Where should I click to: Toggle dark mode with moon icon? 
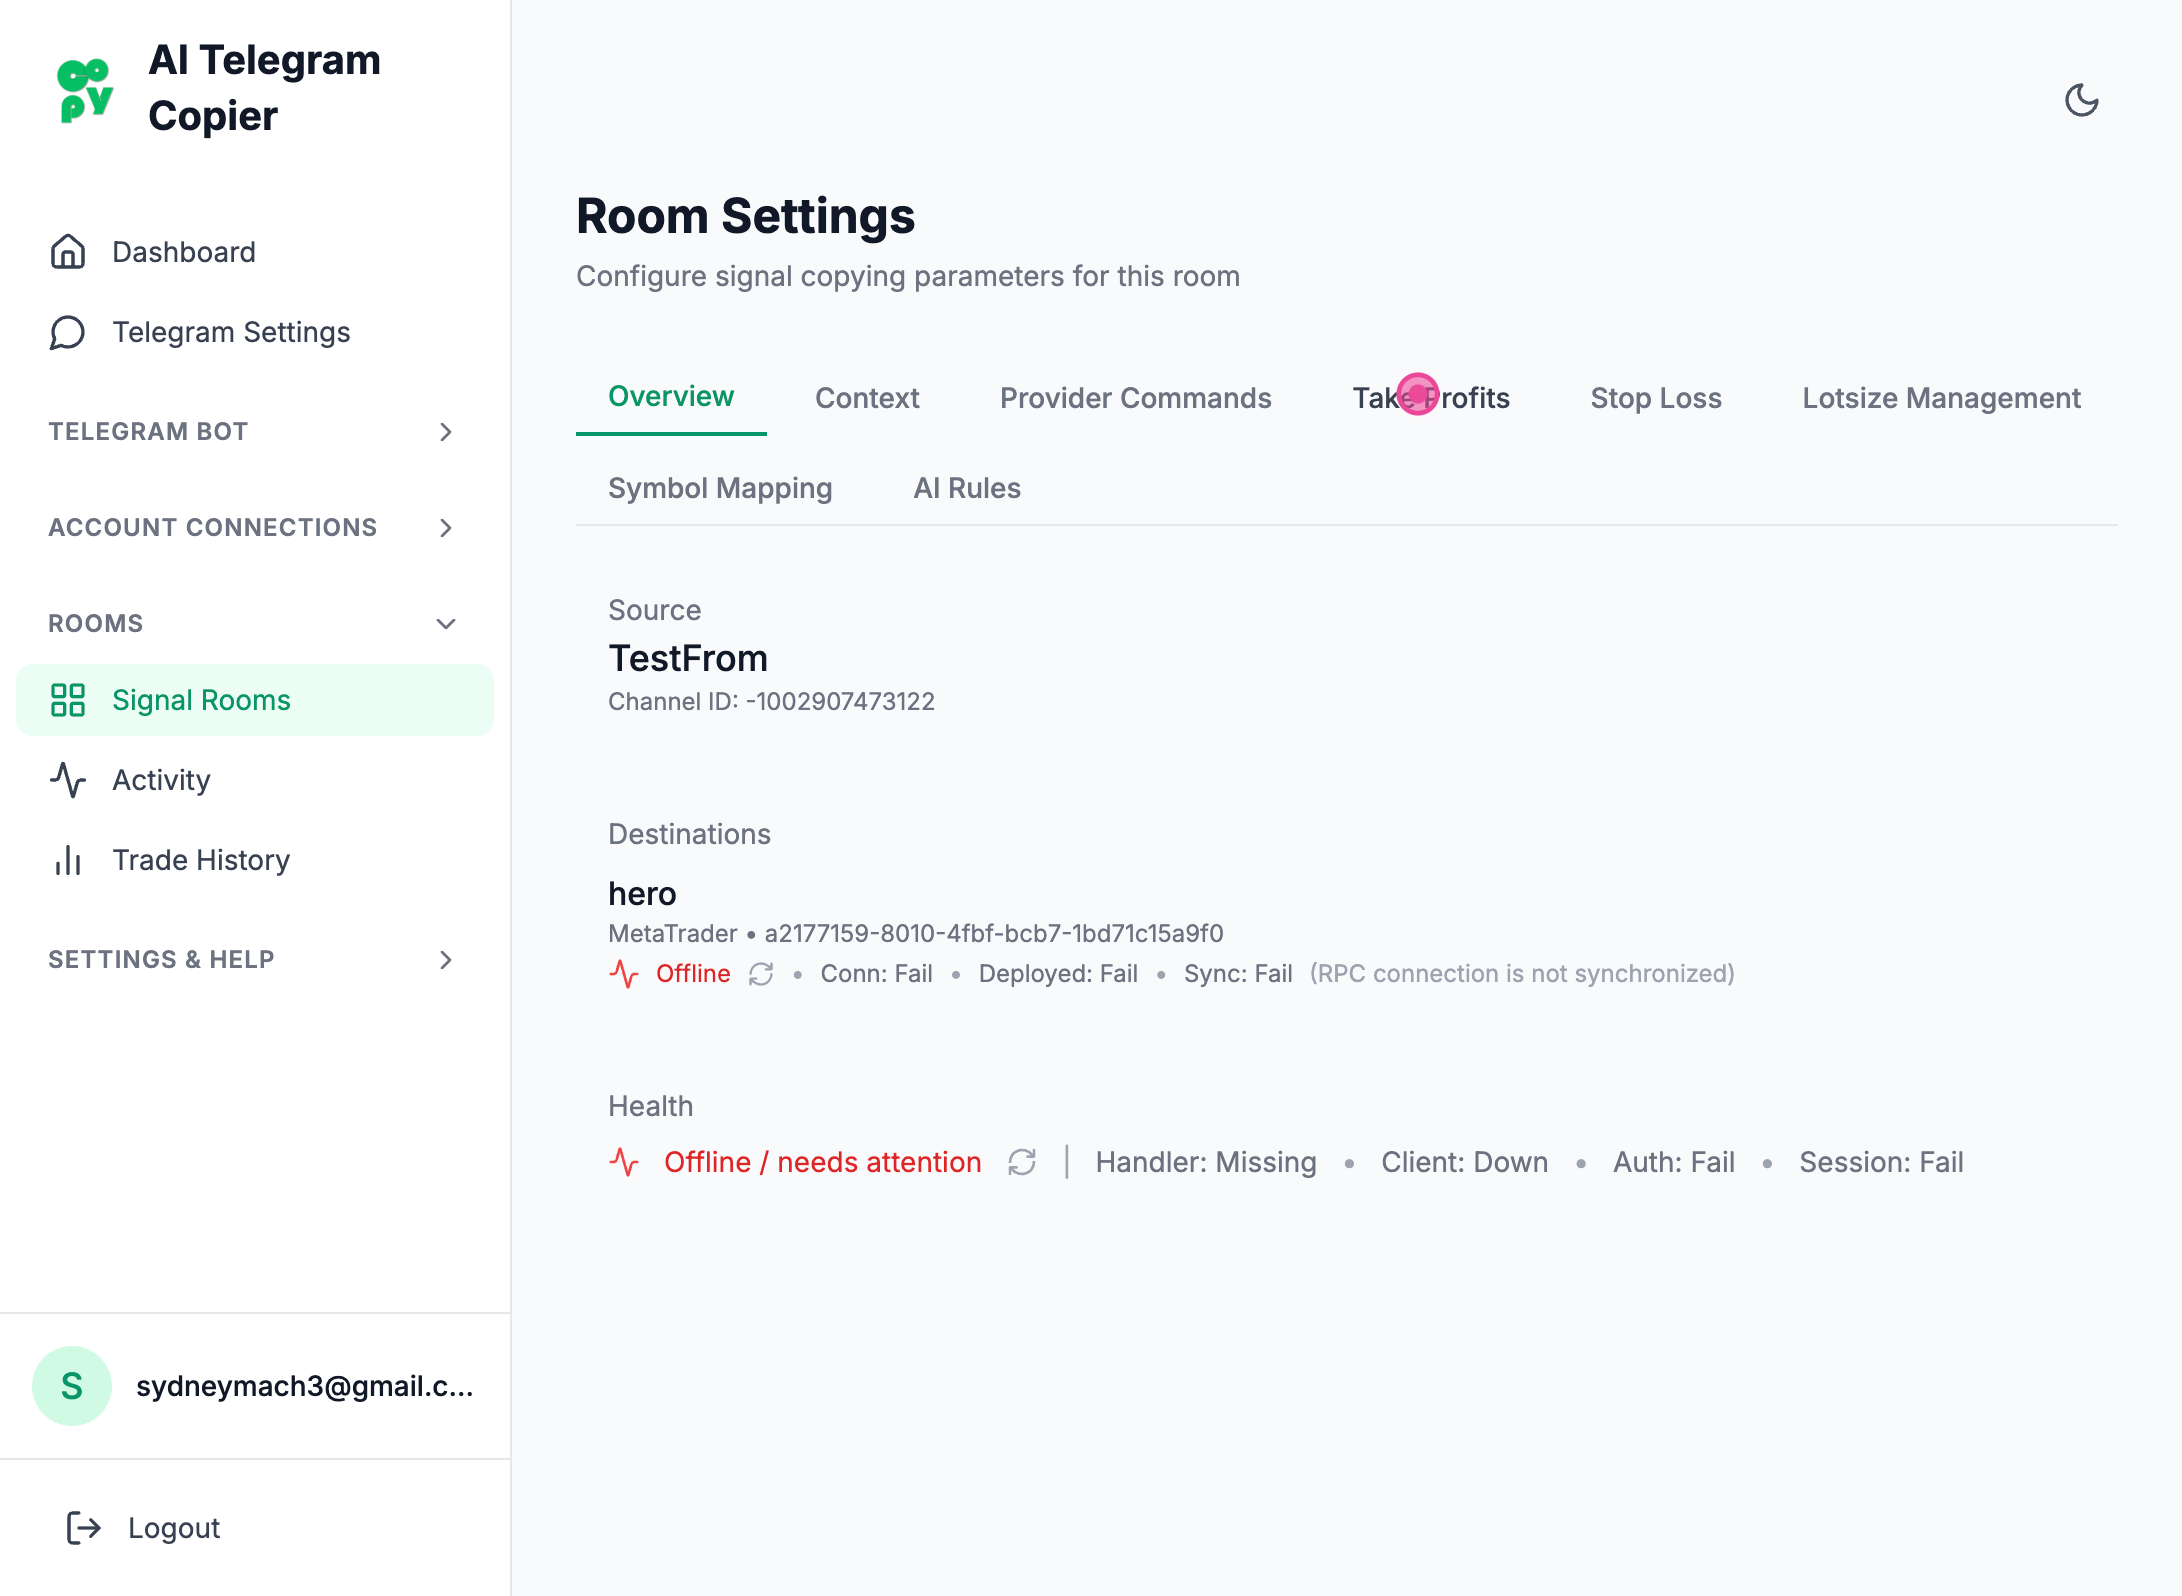click(2081, 100)
